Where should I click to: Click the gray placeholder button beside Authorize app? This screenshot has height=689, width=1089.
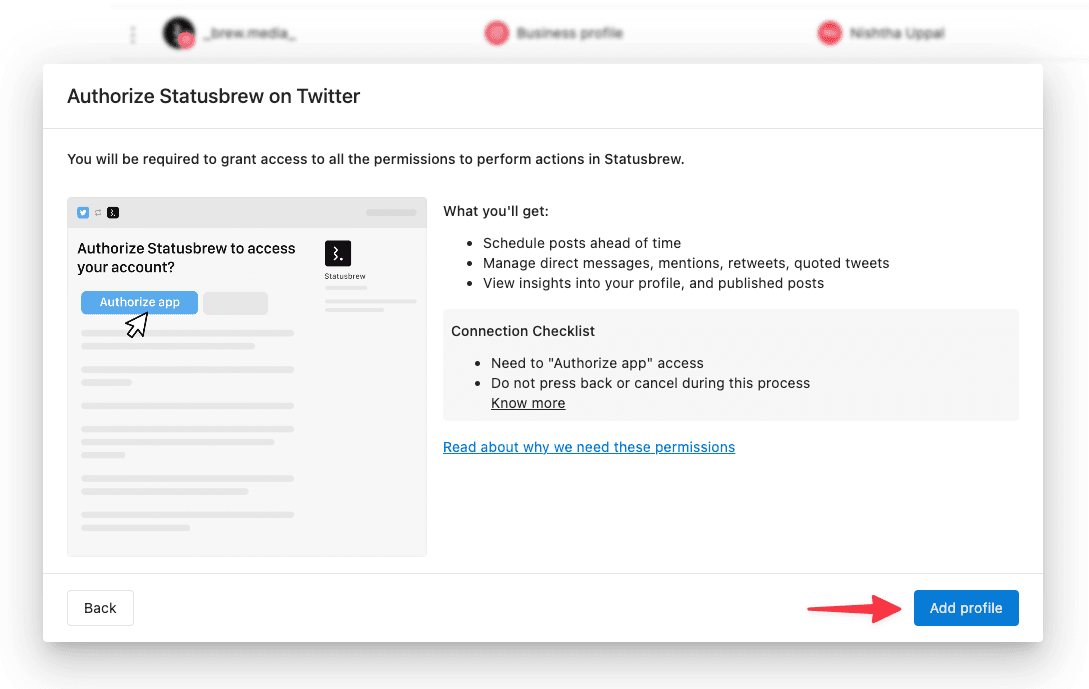tap(235, 303)
